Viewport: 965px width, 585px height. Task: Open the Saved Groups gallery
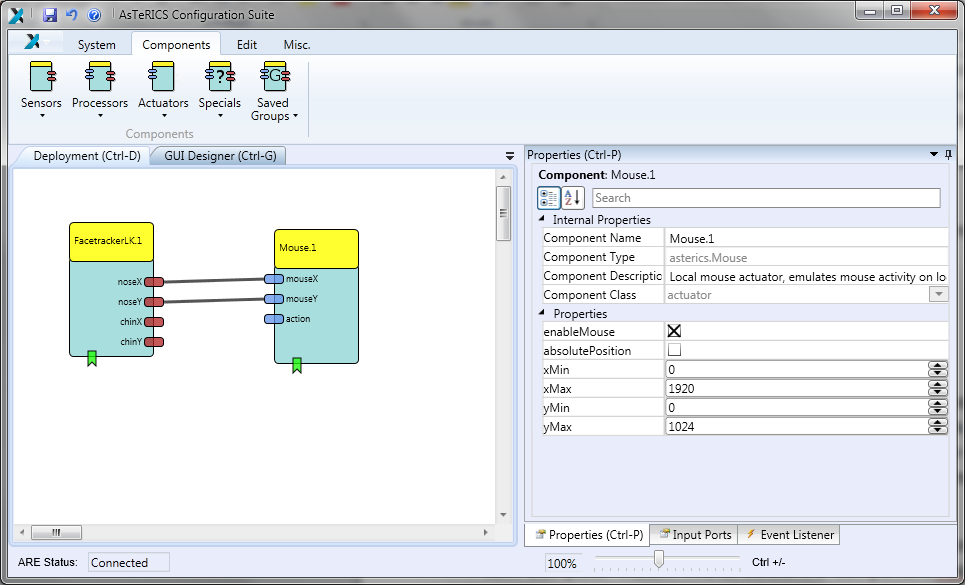click(x=274, y=92)
